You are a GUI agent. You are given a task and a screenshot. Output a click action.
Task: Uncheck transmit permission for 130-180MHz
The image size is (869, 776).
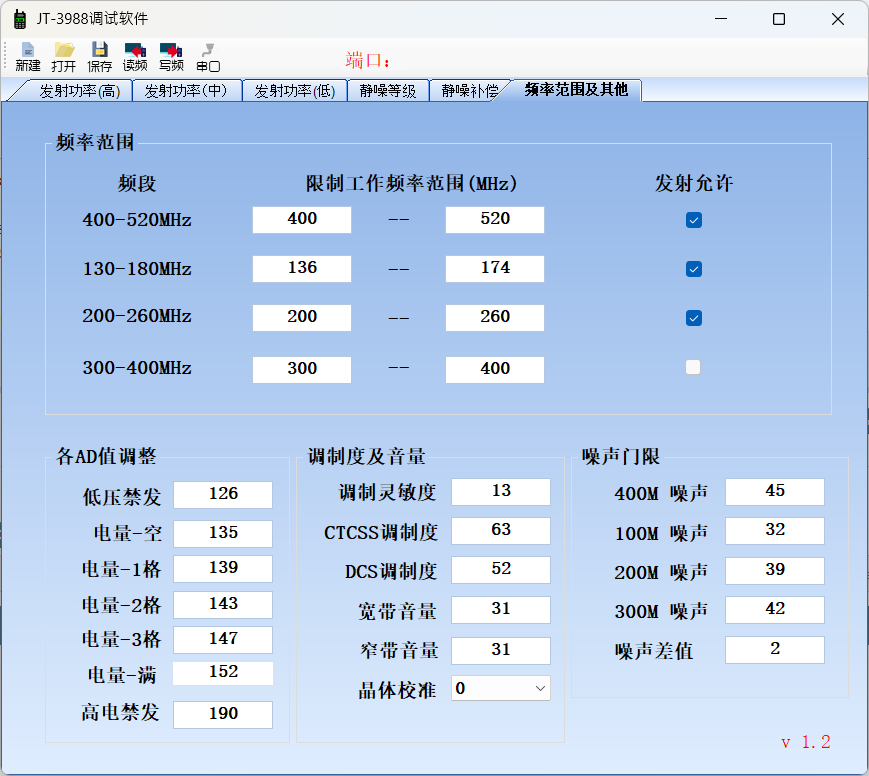pos(694,269)
